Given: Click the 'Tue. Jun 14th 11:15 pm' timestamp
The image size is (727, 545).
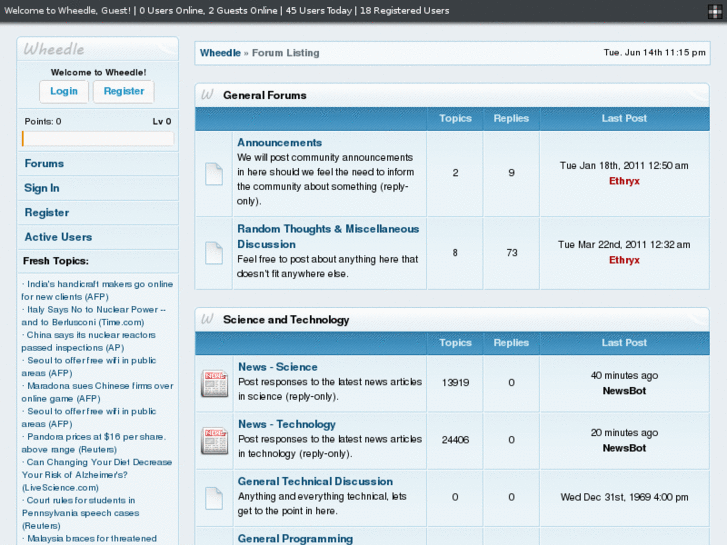Looking at the screenshot, I should pyautogui.click(x=654, y=52).
